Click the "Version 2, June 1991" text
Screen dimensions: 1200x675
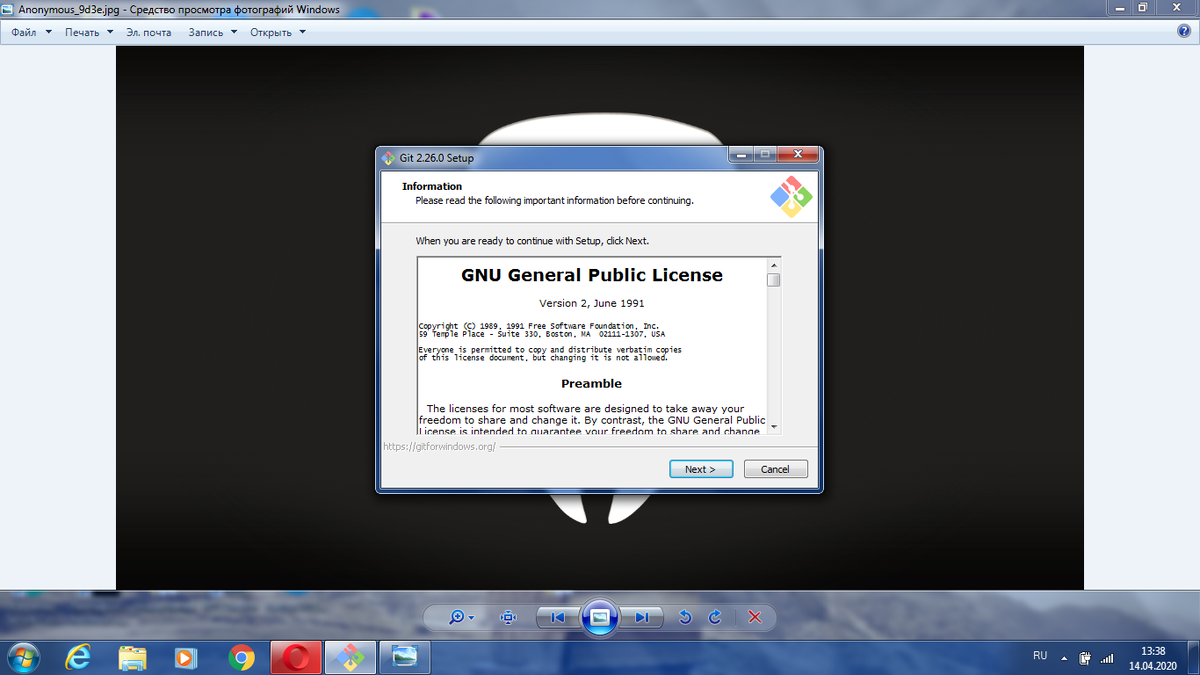(x=592, y=303)
